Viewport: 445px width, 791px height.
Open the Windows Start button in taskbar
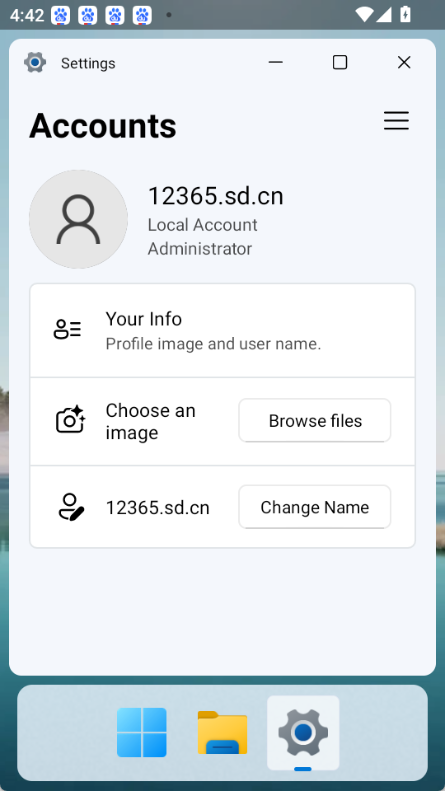[x=142, y=732]
